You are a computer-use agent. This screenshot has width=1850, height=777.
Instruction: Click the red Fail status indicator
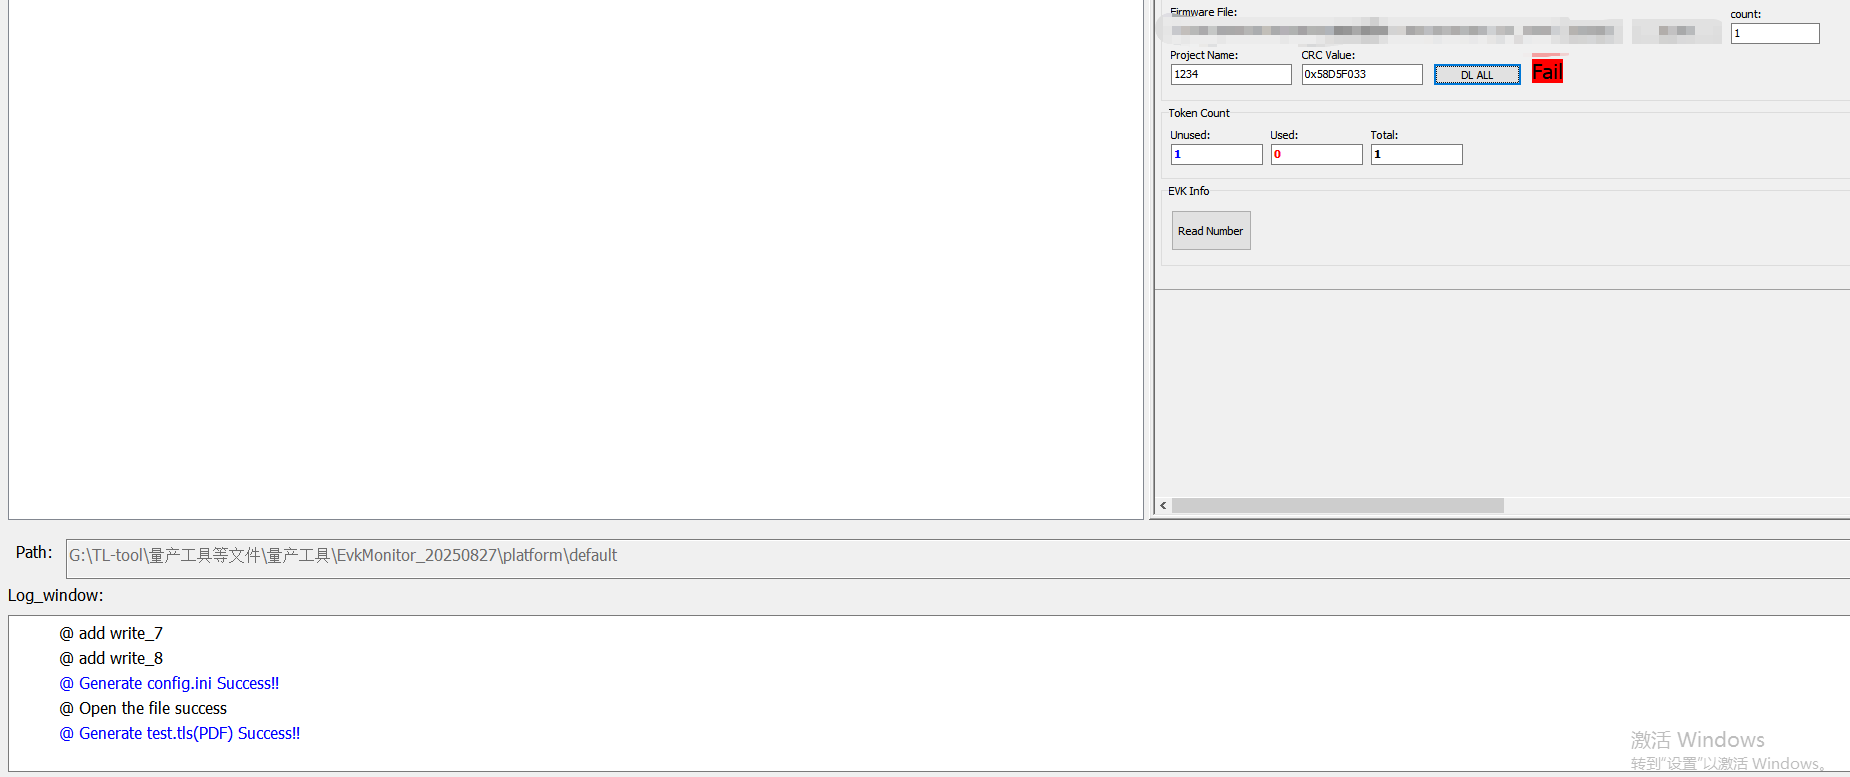pyautogui.click(x=1546, y=71)
